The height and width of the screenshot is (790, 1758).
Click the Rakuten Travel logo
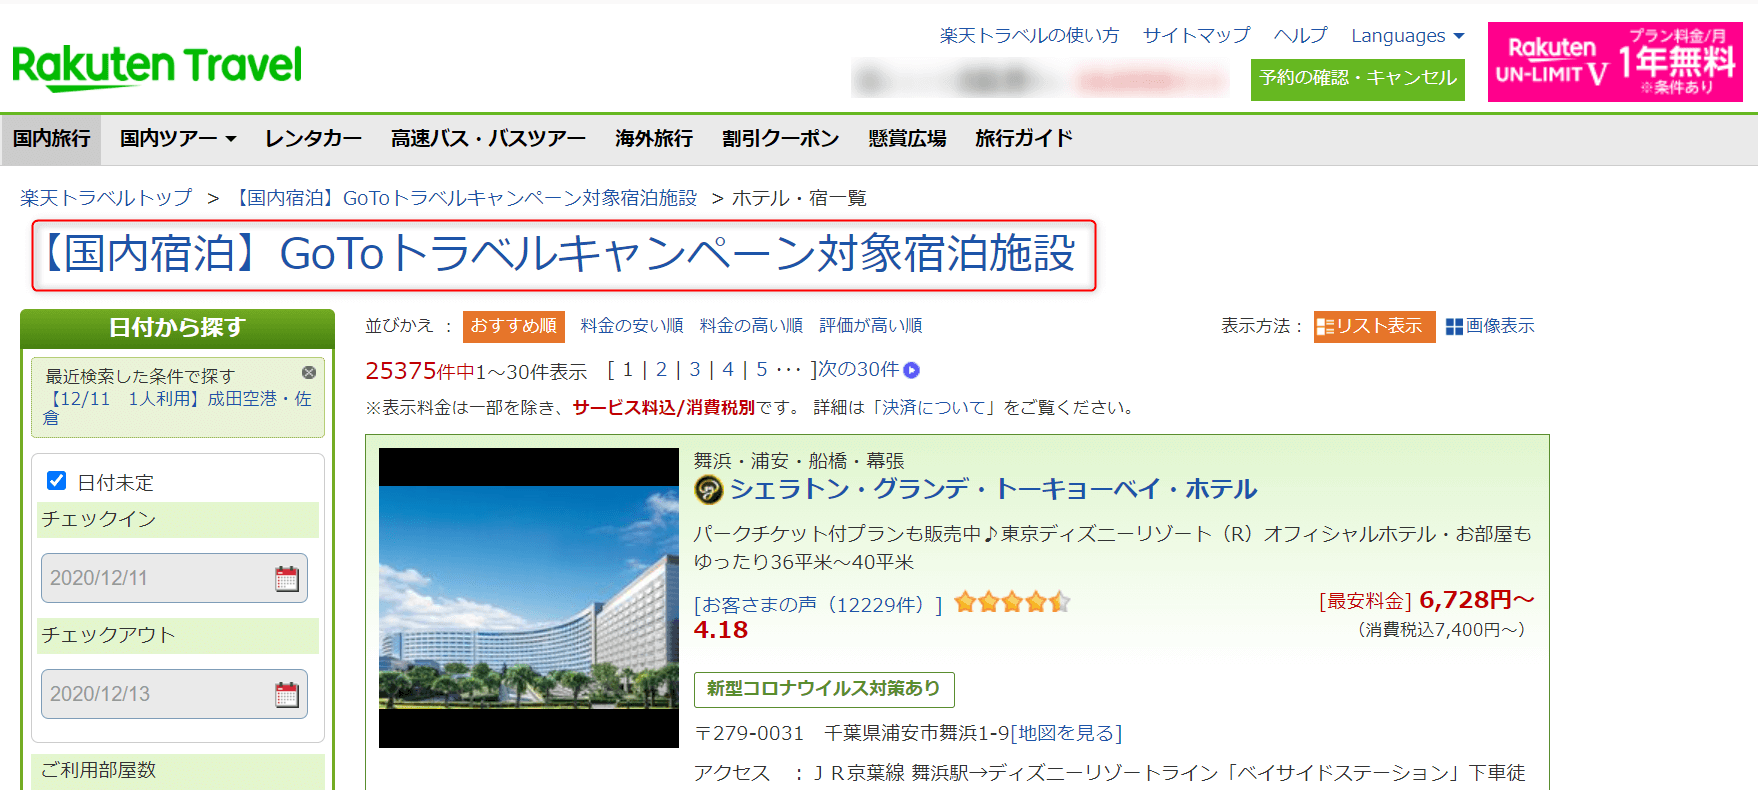pyautogui.click(x=157, y=67)
